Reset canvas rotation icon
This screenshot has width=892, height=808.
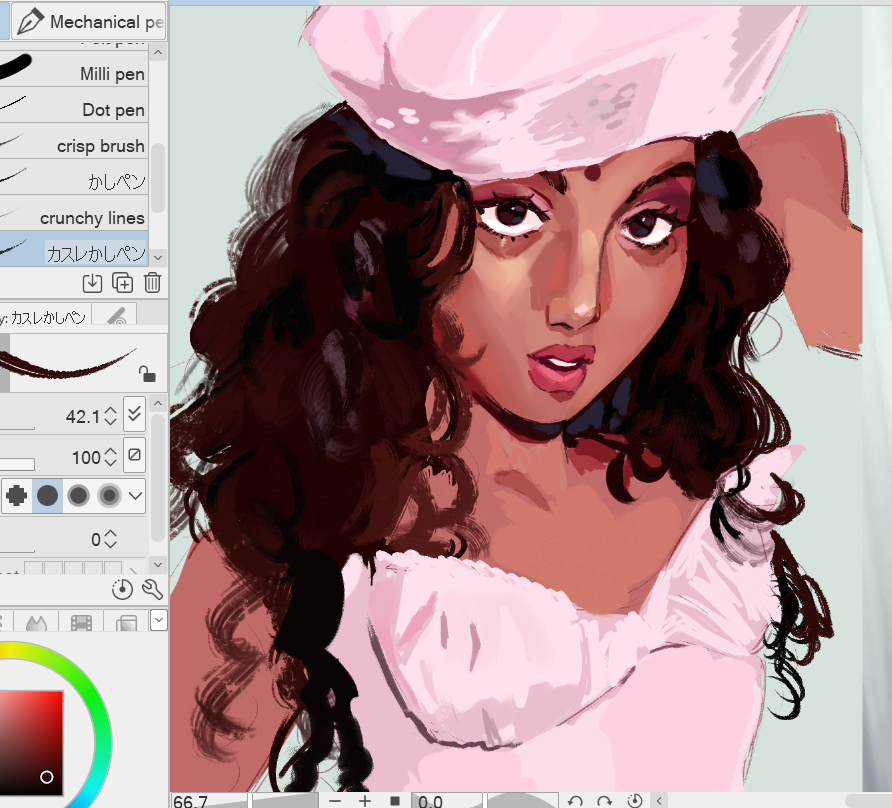(x=634, y=801)
